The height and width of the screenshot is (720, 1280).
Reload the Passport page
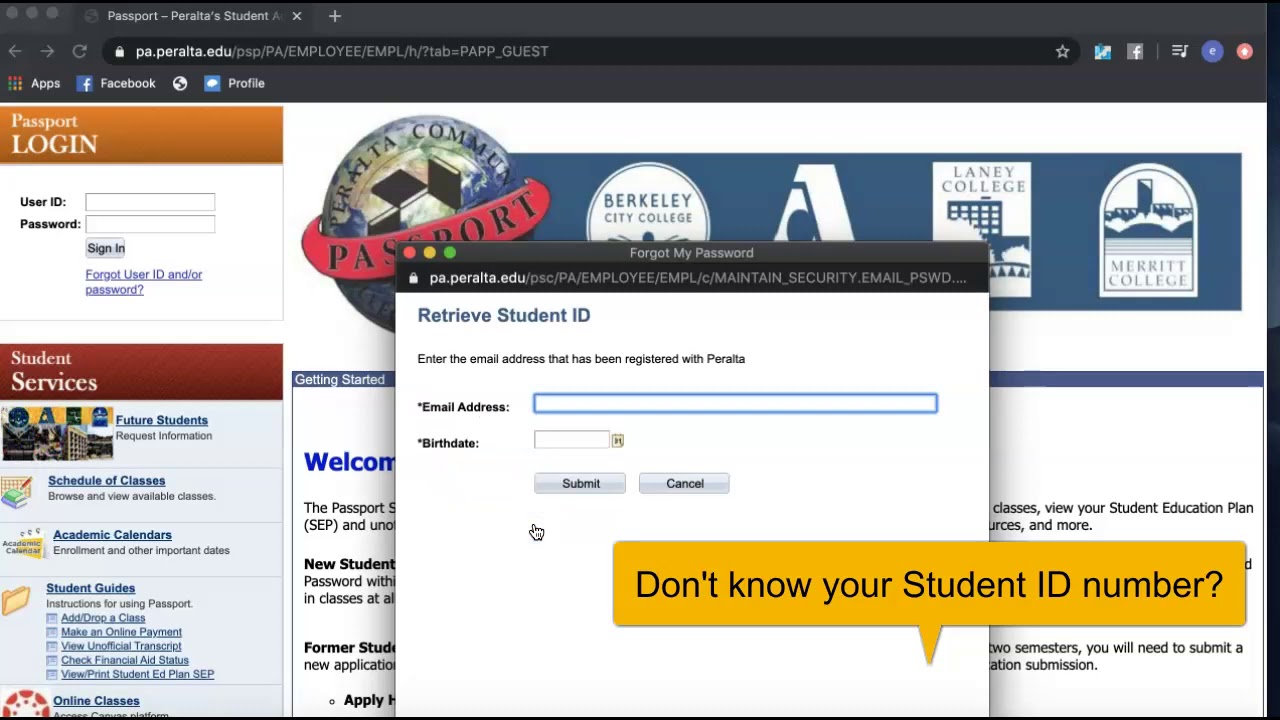[x=79, y=51]
